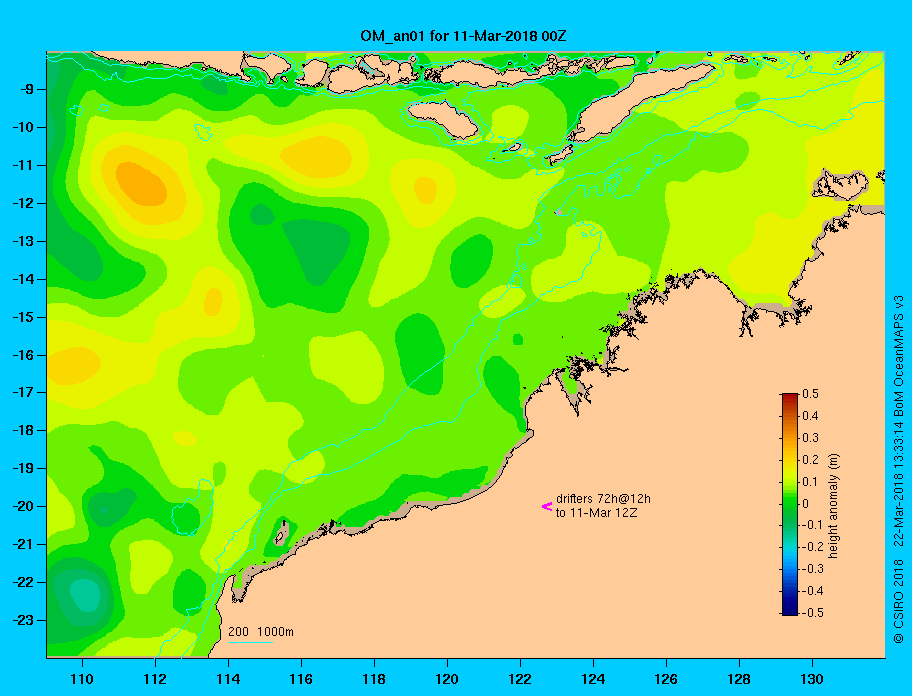Click the CSIRO 2018 BoM OceanMAPS copyright text
Screen dimensions: 912x696
click(x=899, y=470)
